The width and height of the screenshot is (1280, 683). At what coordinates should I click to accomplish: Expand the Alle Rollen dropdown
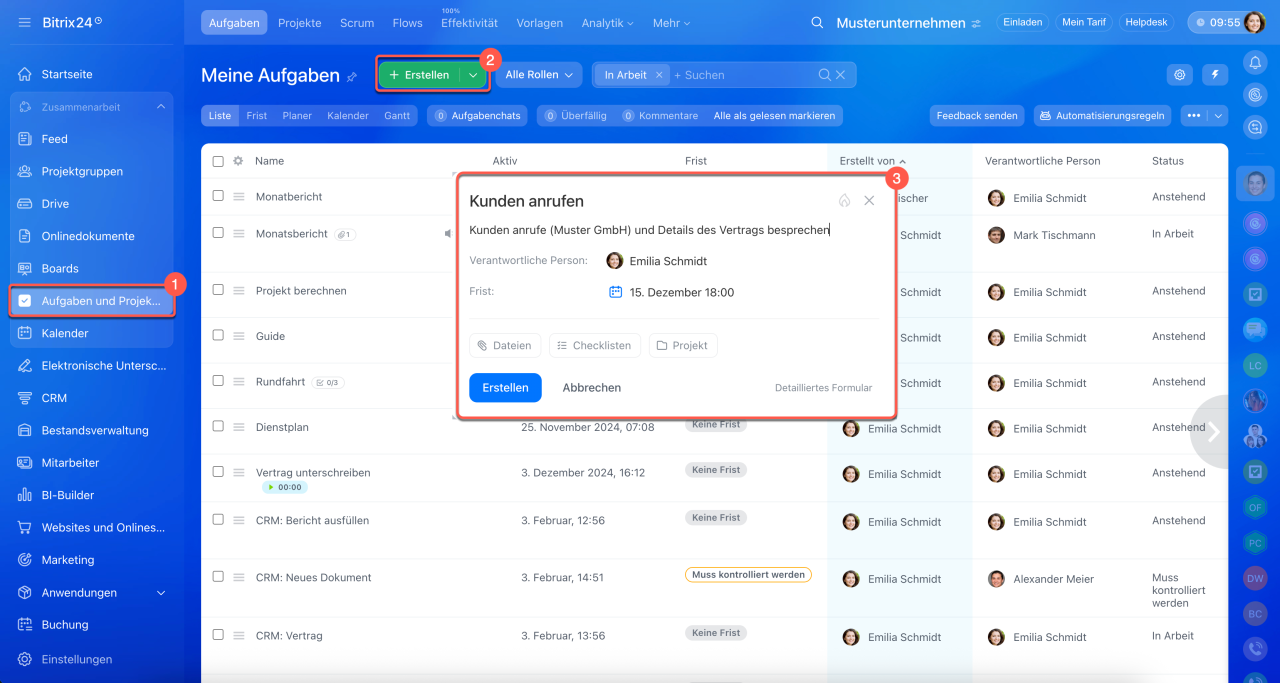tap(540, 75)
